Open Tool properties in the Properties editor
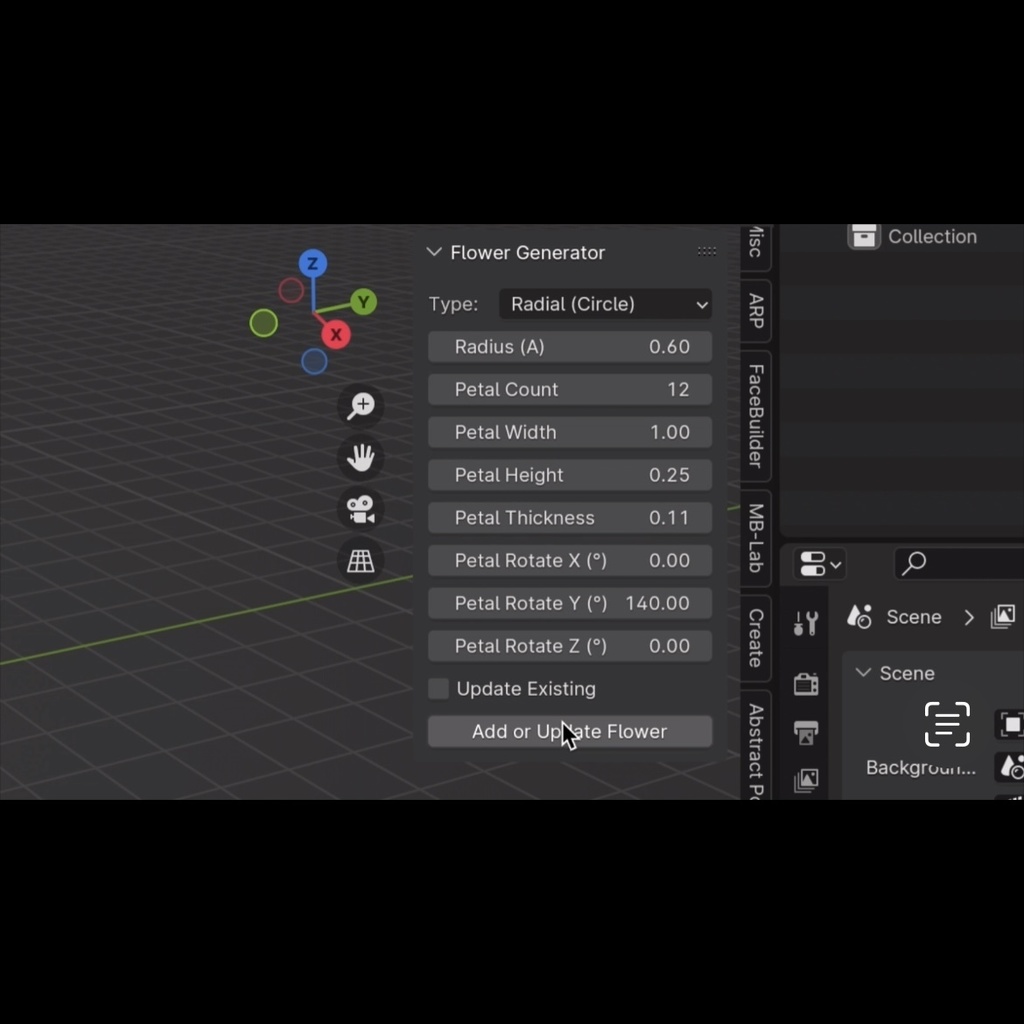This screenshot has width=1024, height=1024. (x=806, y=621)
